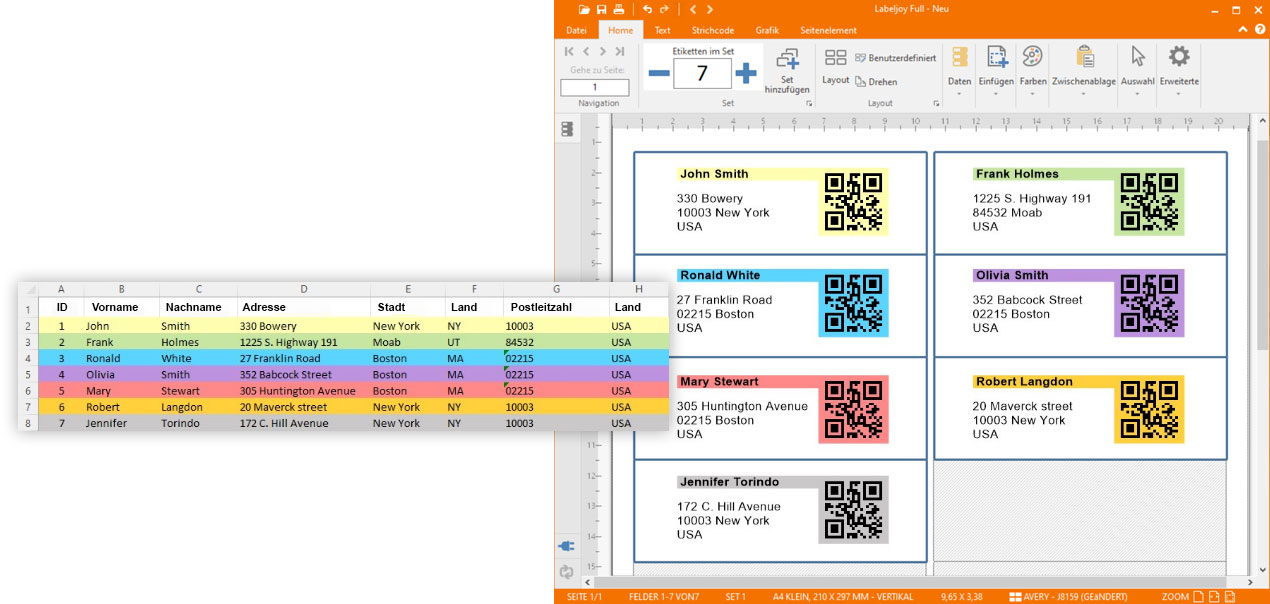Select the QR code on Ronald White label
Image resolution: width=1270 pixels, height=604 pixels.
point(853,303)
